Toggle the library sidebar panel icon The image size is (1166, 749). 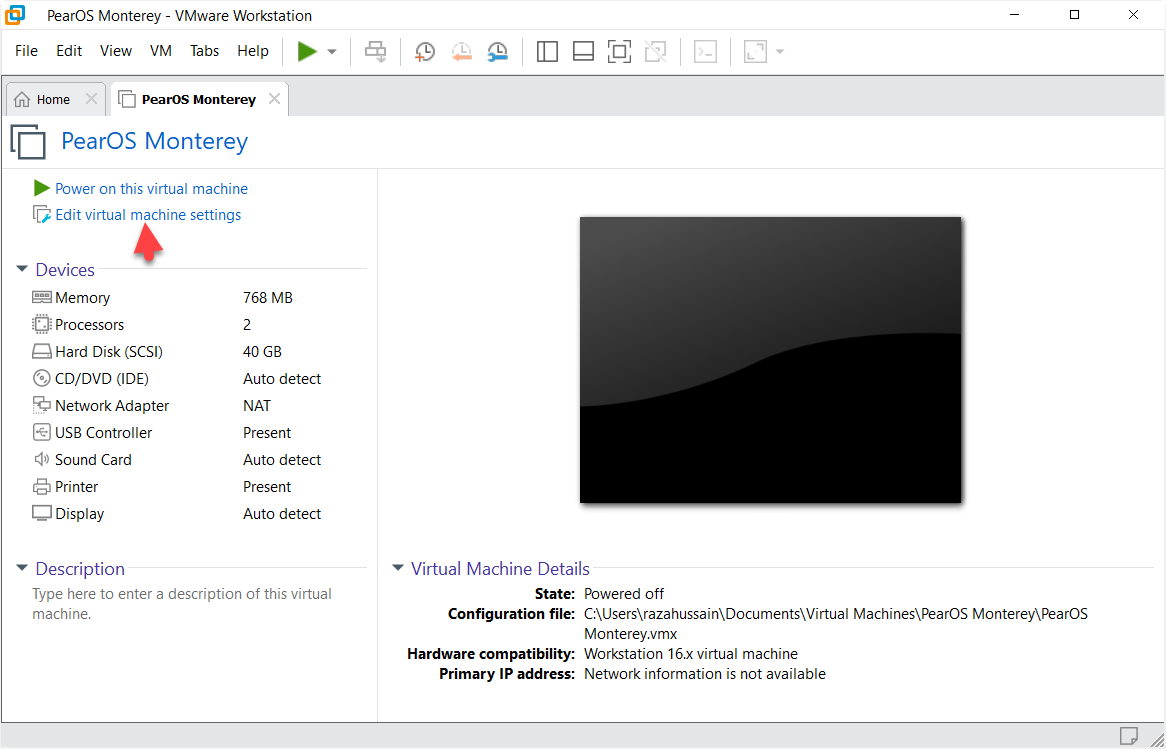click(x=547, y=52)
